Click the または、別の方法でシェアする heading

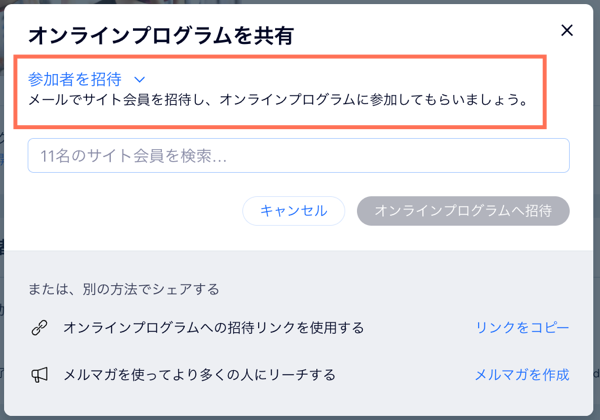tap(124, 289)
